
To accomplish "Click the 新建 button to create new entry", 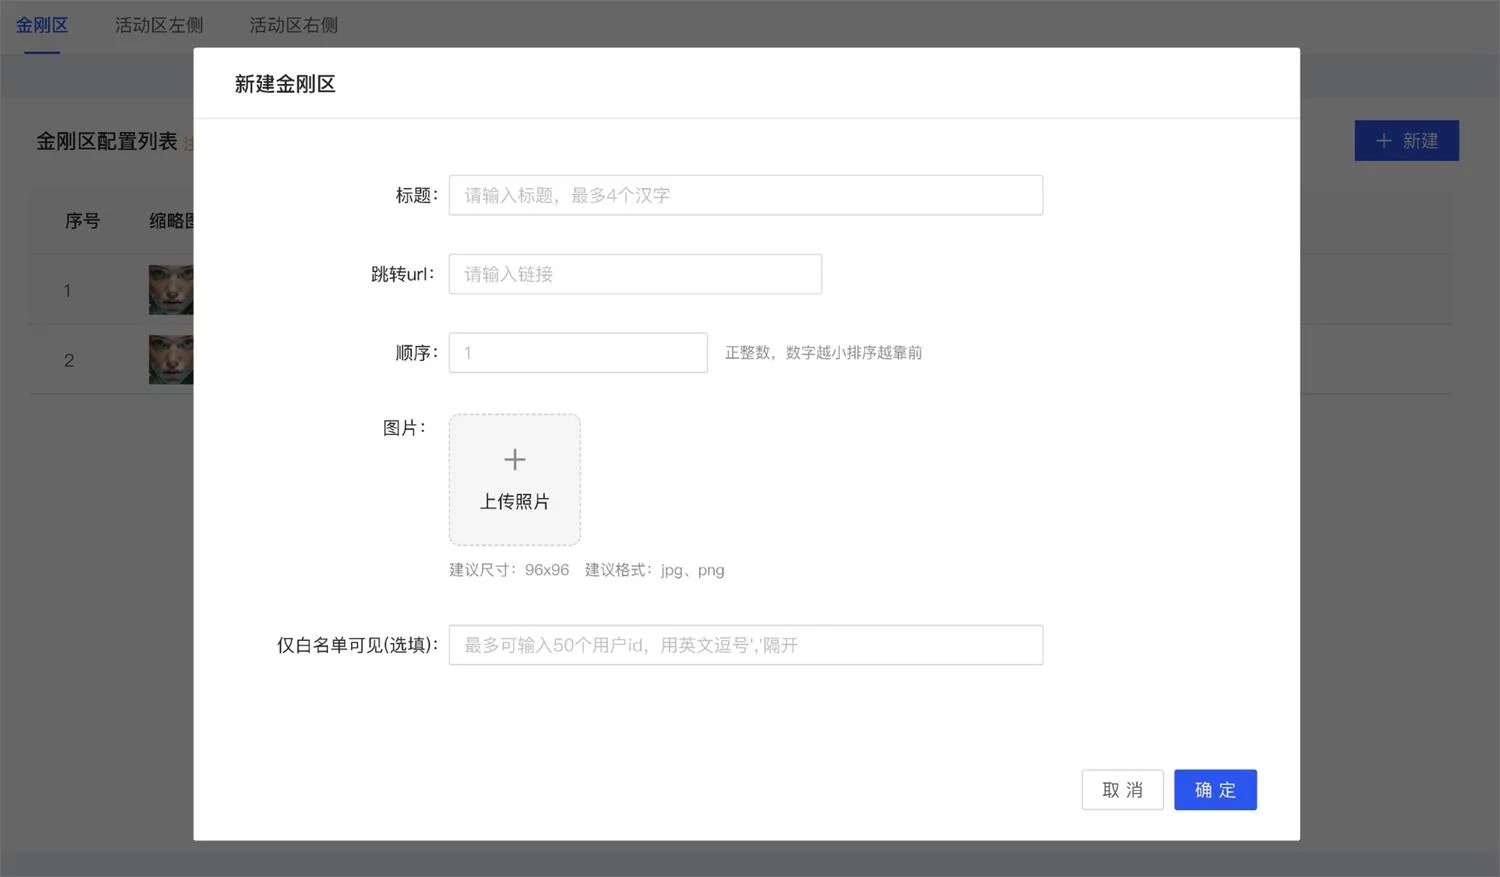I will (x=1406, y=140).
